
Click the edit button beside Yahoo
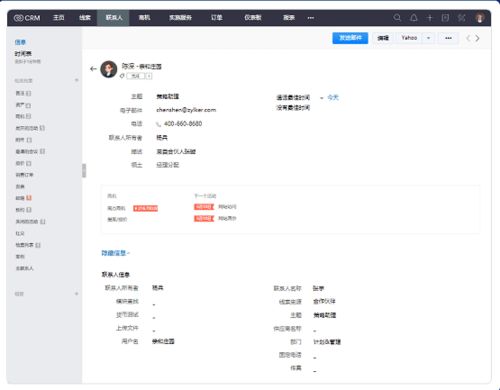click(x=383, y=38)
